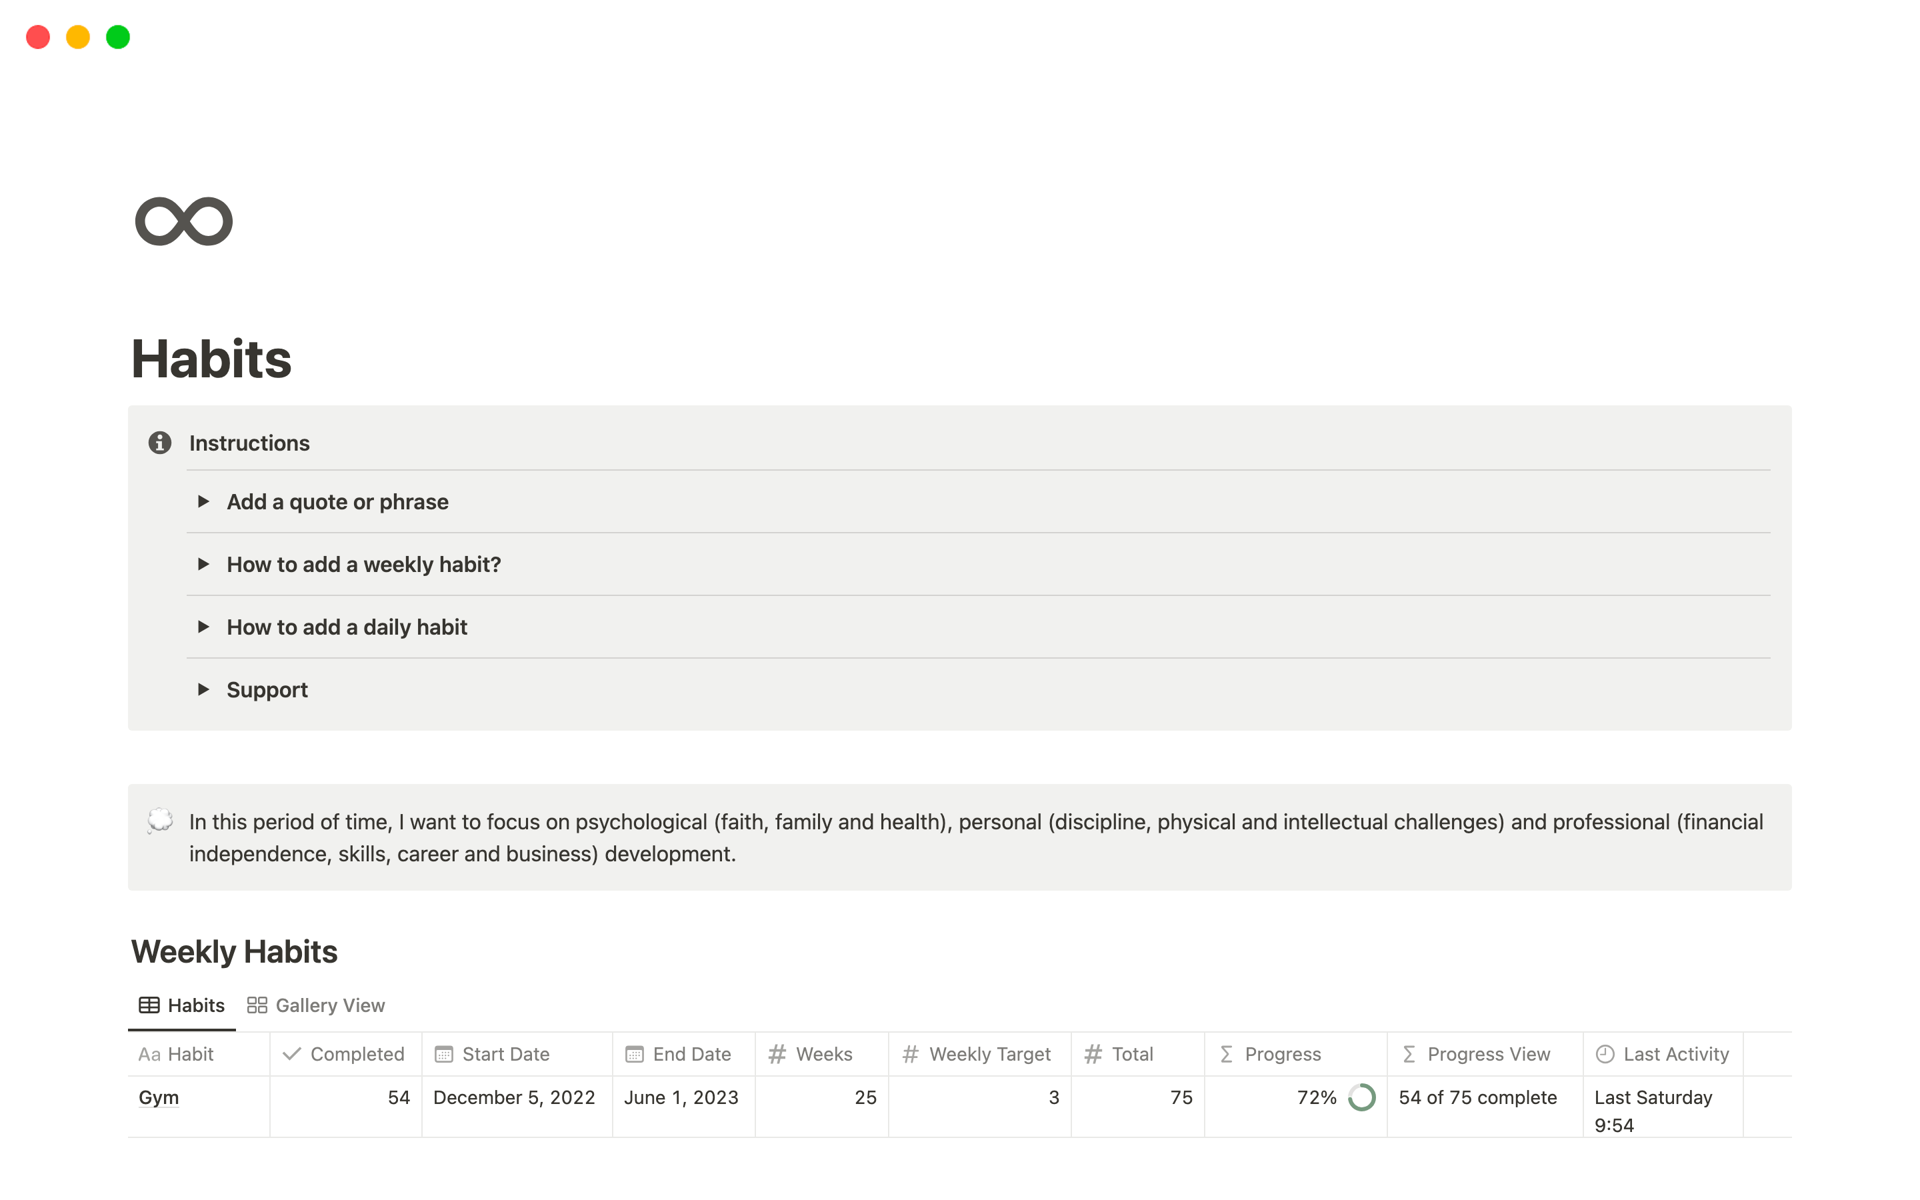
Task: Open the Gym habit page
Action: 159,1097
